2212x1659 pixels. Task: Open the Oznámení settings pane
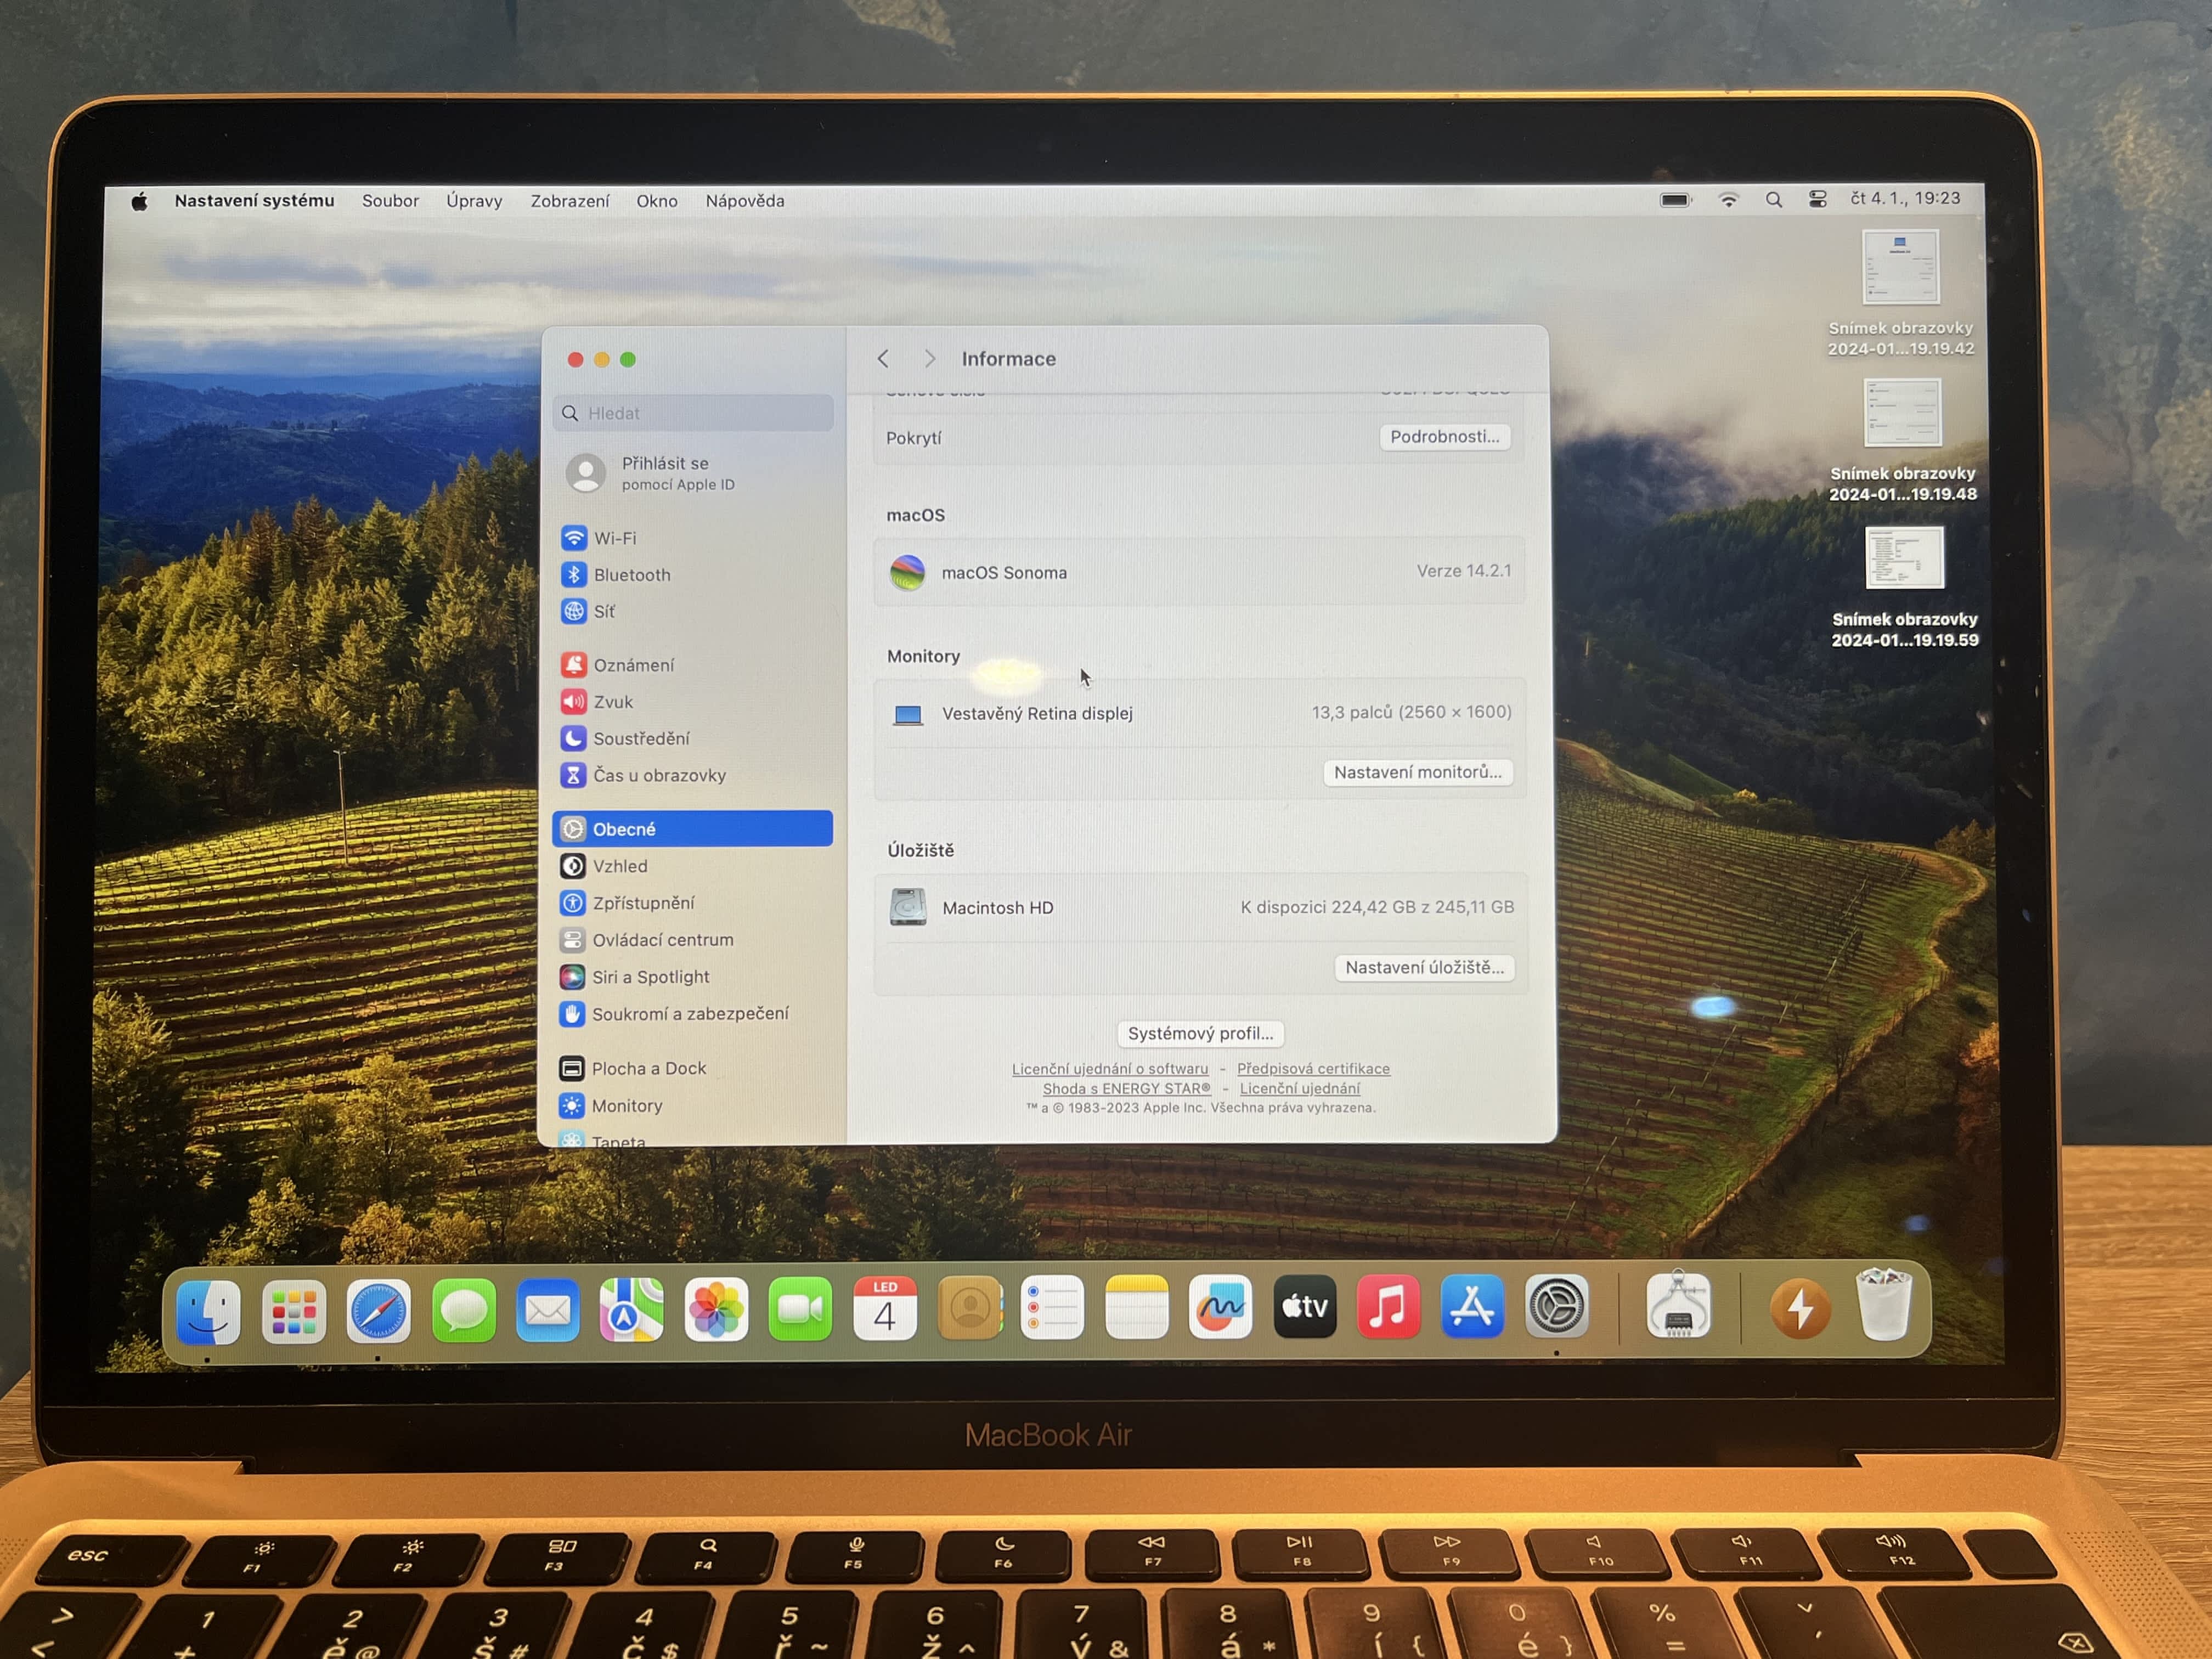pos(633,665)
